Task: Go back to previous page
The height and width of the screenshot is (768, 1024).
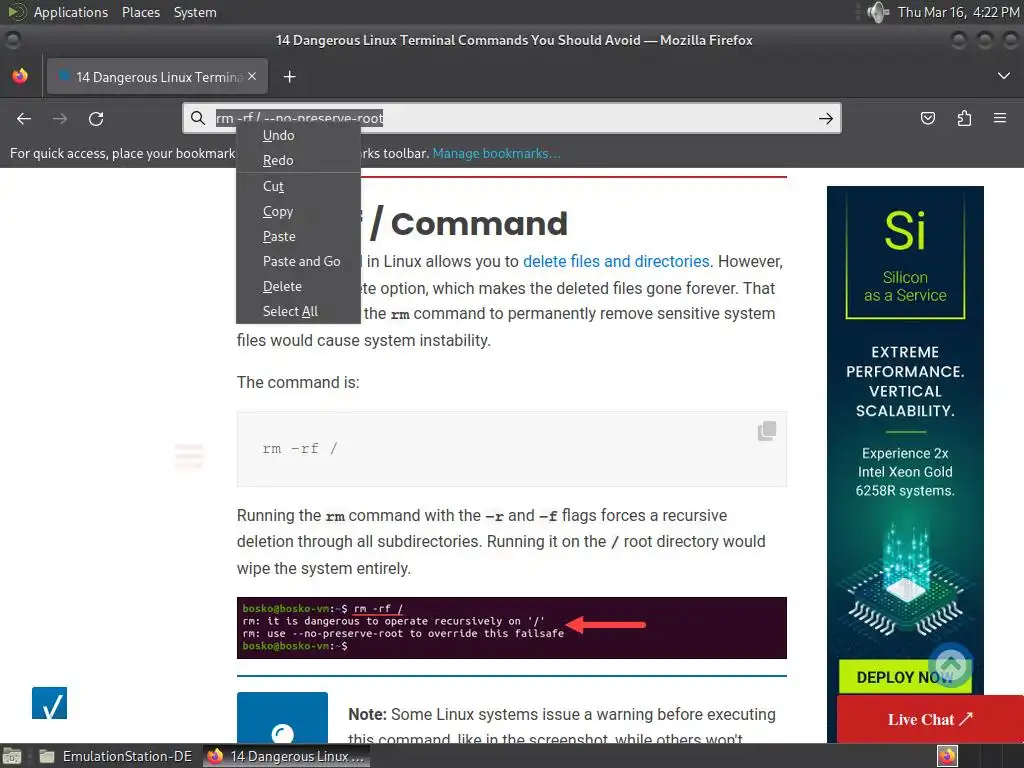Action: (x=24, y=119)
